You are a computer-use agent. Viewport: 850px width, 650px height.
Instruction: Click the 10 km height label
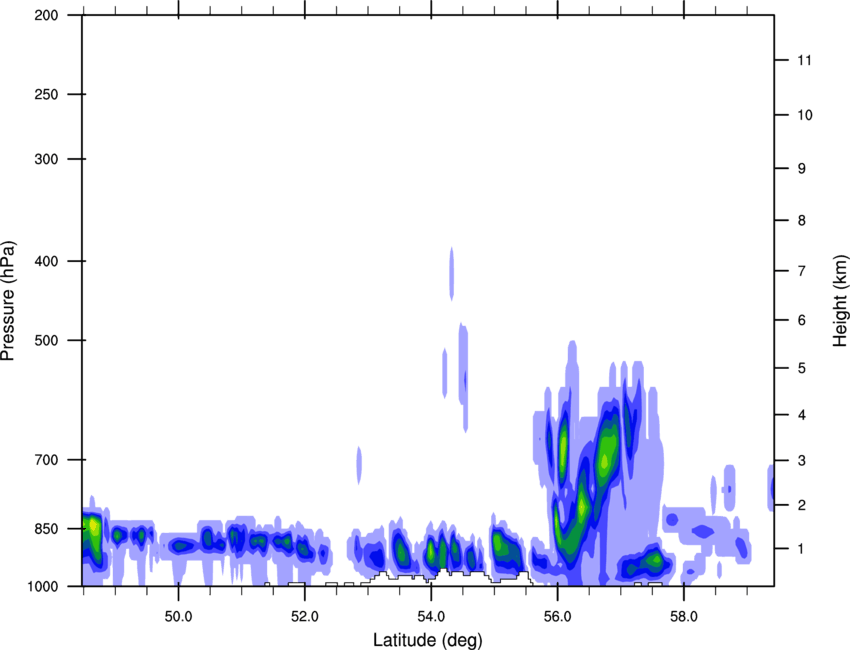point(804,115)
